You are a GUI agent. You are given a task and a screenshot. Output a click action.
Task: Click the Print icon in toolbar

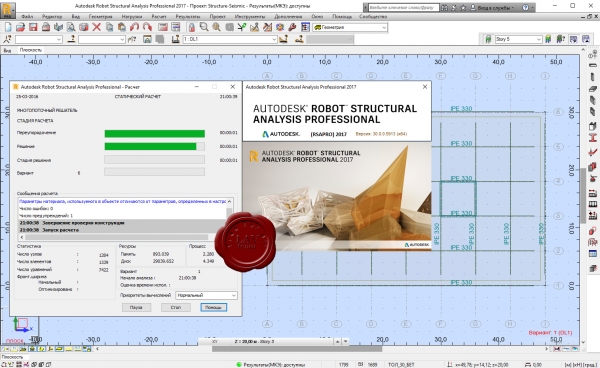(x=46, y=27)
